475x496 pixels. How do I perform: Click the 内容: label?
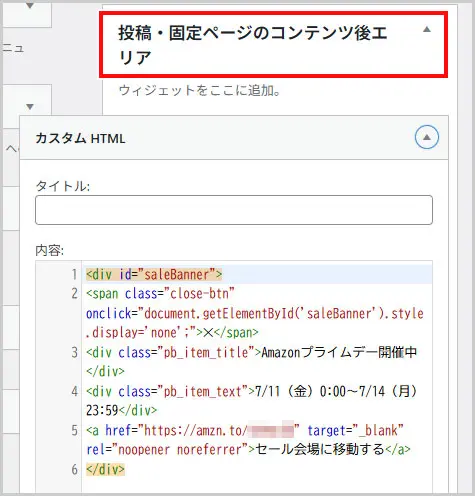pos(49,251)
